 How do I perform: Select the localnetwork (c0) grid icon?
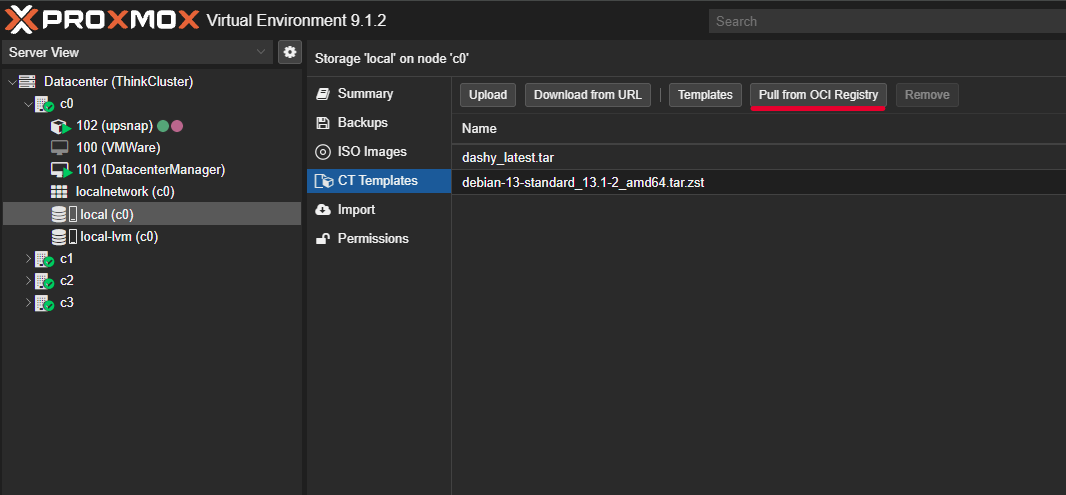(x=60, y=191)
